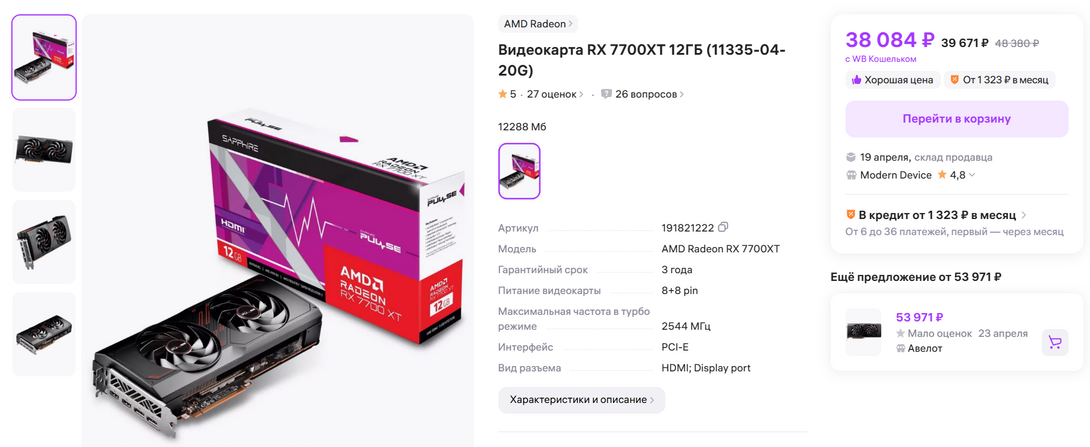Open Характеристики и описание section
1090x447 pixels.
(x=582, y=400)
